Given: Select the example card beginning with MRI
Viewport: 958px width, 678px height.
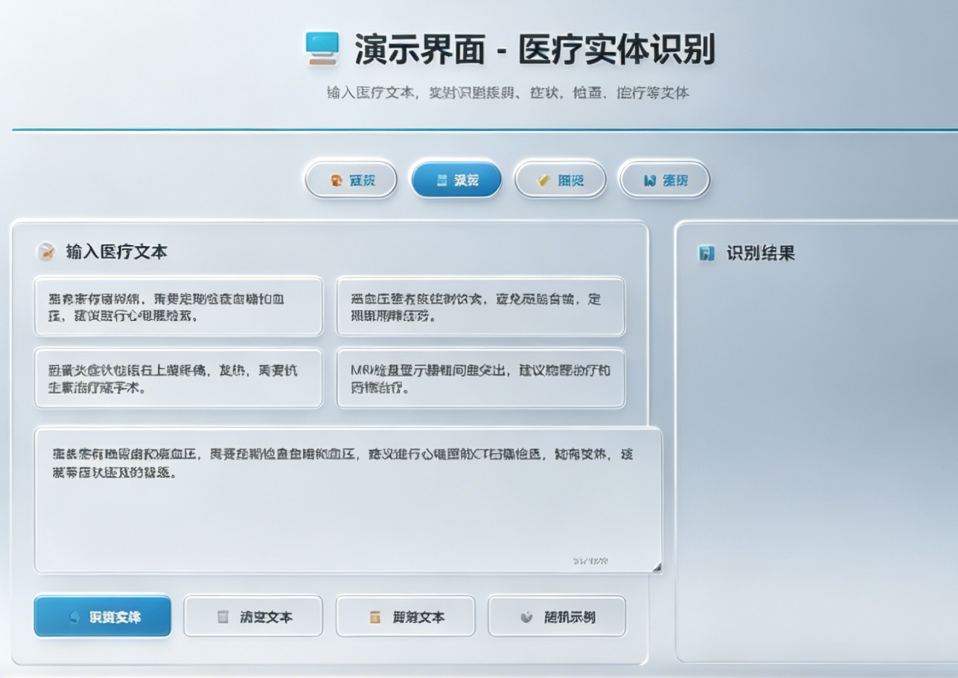Looking at the screenshot, I should pyautogui.click(x=481, y=378).
